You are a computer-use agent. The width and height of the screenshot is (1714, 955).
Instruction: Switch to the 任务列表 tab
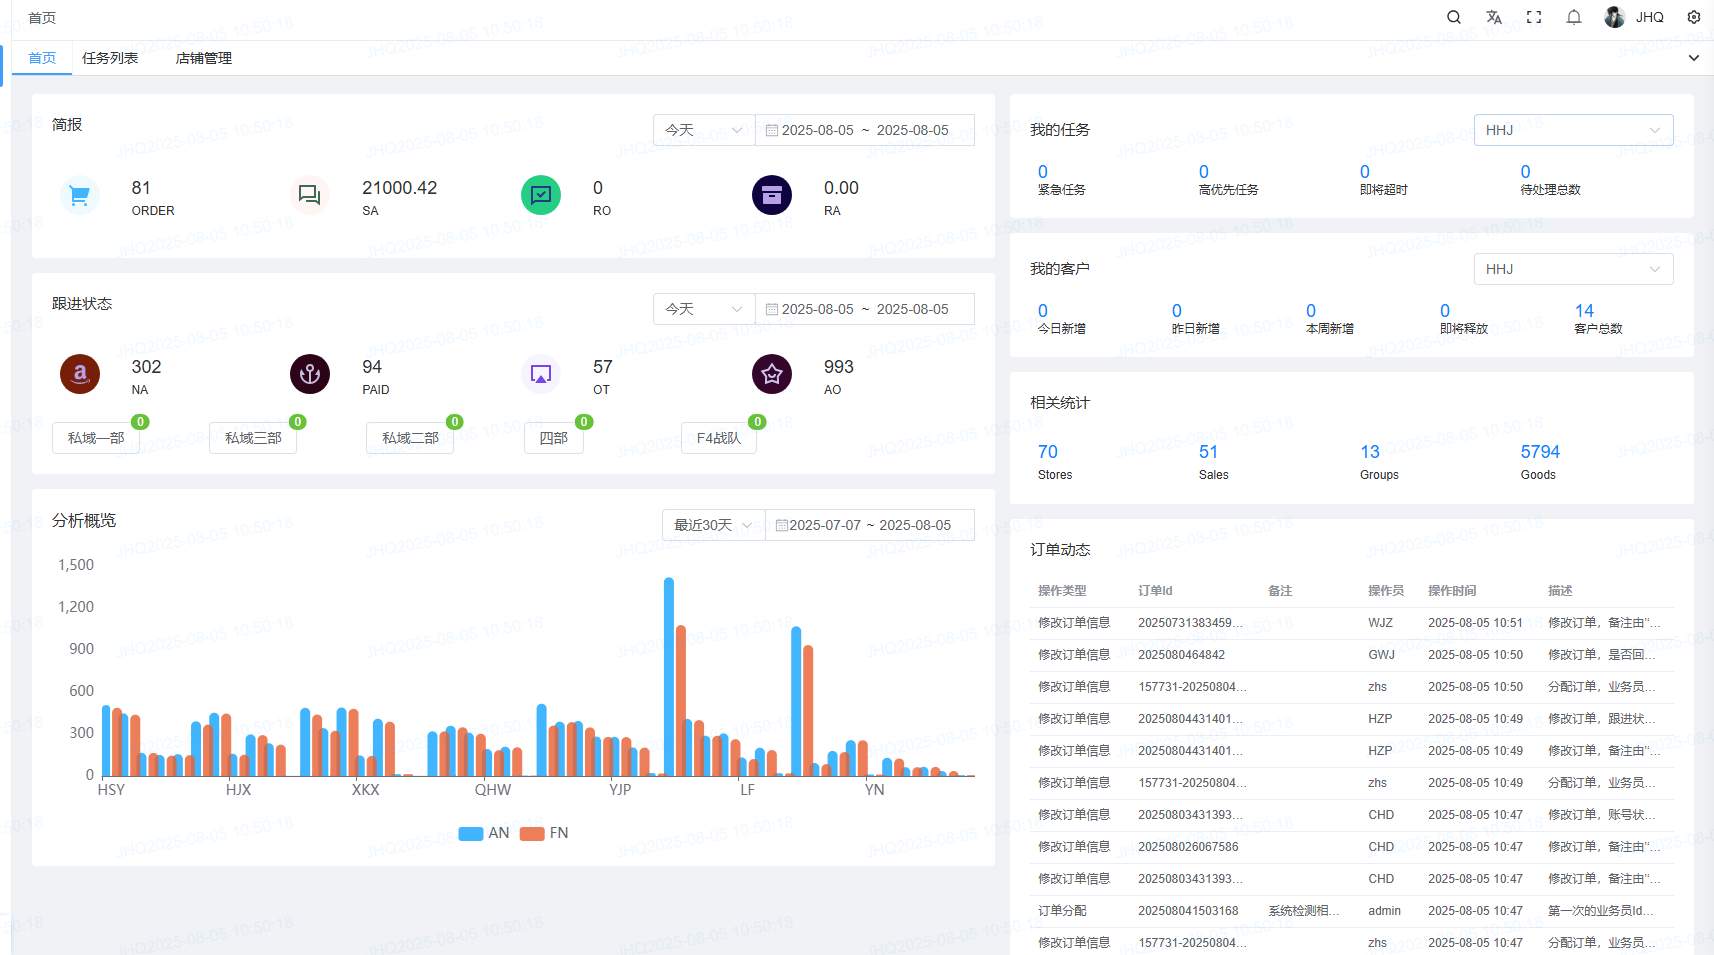coord(110,58)
